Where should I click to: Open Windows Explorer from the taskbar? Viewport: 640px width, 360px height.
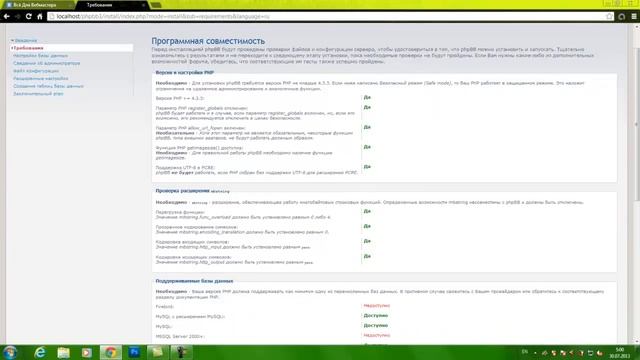(63, 352)
